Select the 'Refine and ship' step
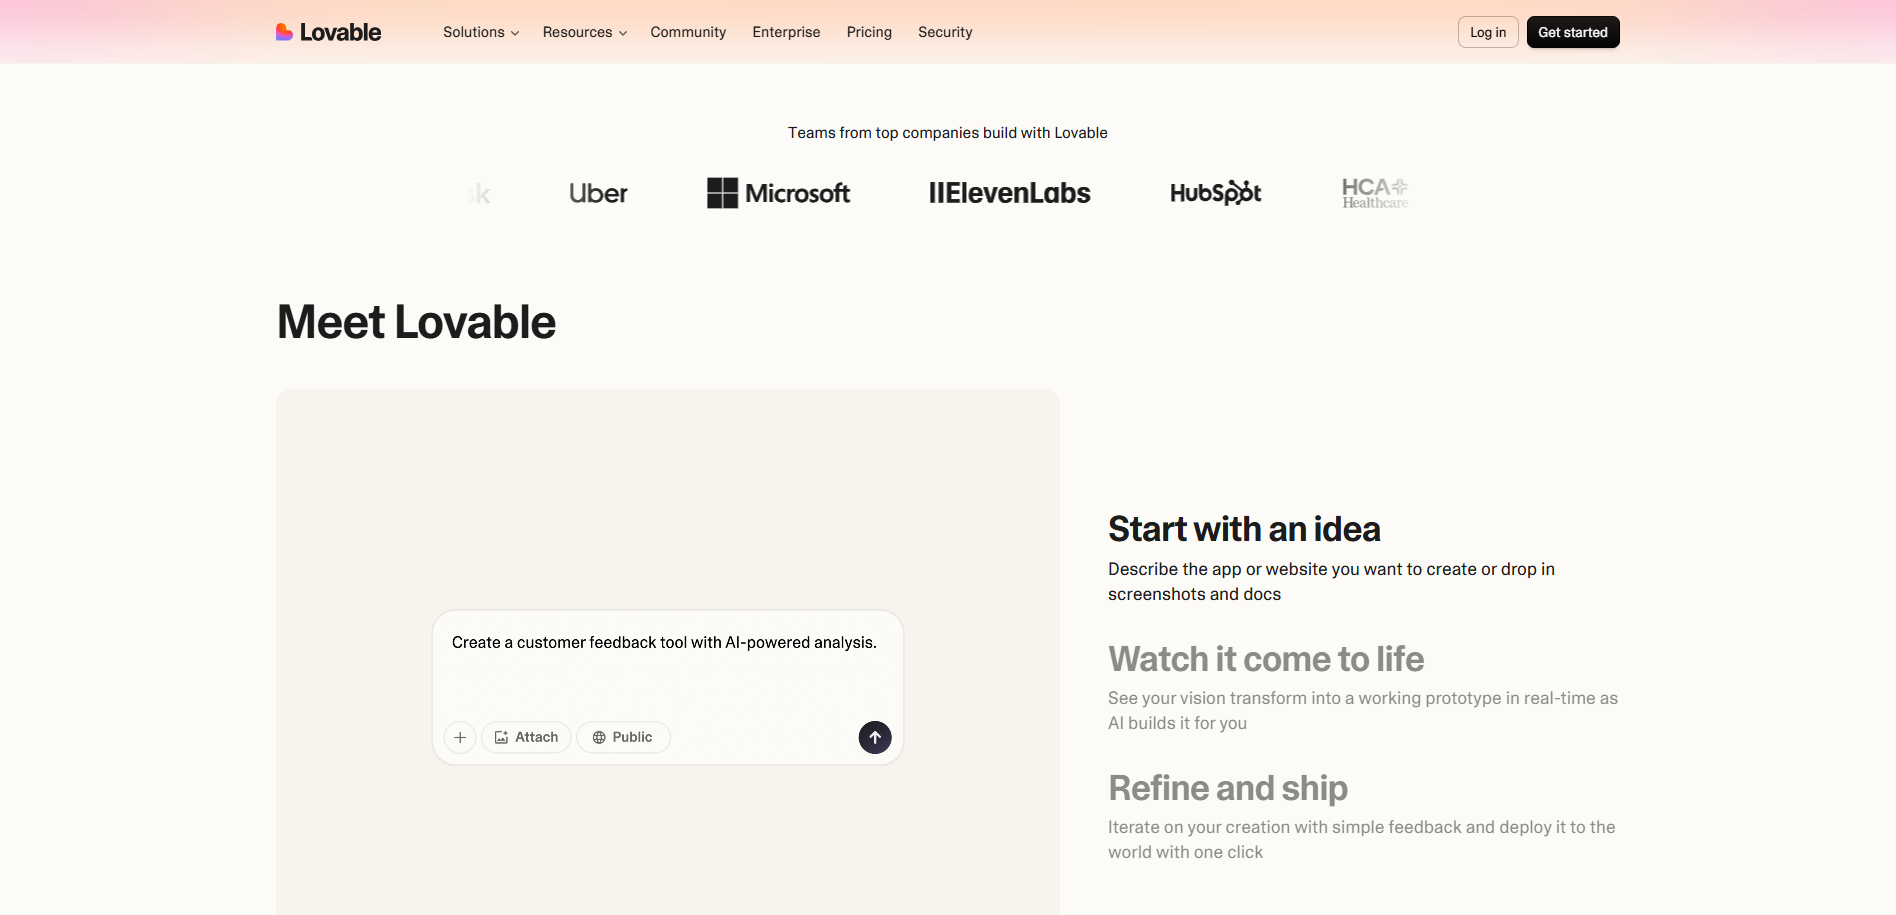 (x=1228, y=788)
